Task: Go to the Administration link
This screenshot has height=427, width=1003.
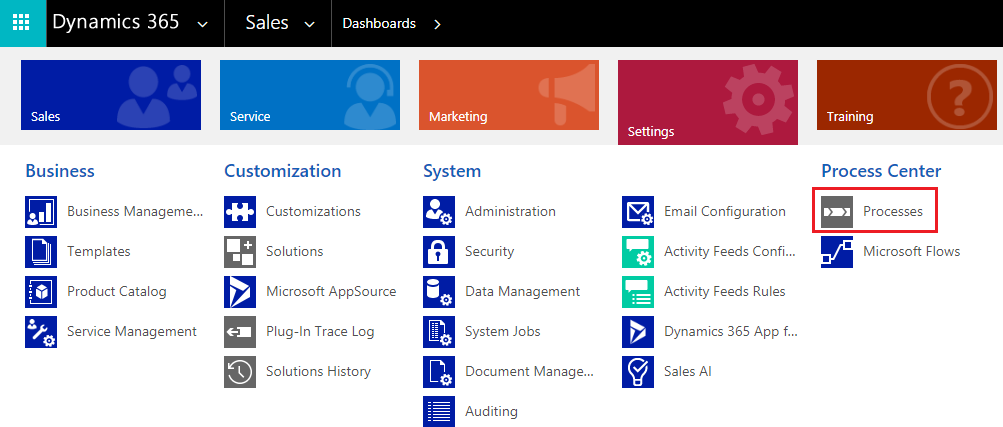Action: pyautogui.click(x=510, y=211)
